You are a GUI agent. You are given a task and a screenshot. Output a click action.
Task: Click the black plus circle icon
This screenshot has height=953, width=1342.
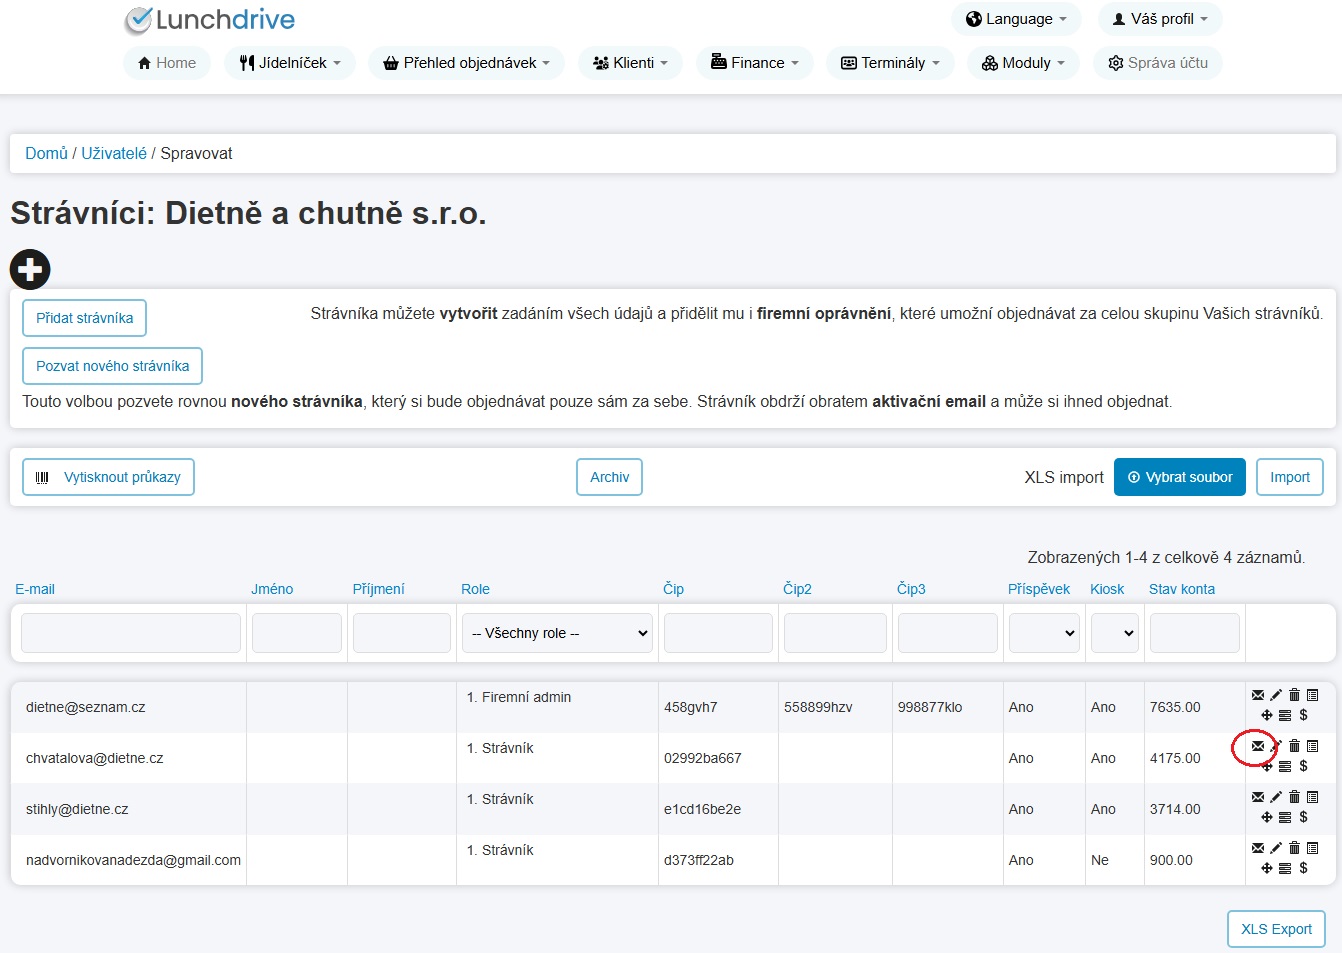tap(30, 269)
